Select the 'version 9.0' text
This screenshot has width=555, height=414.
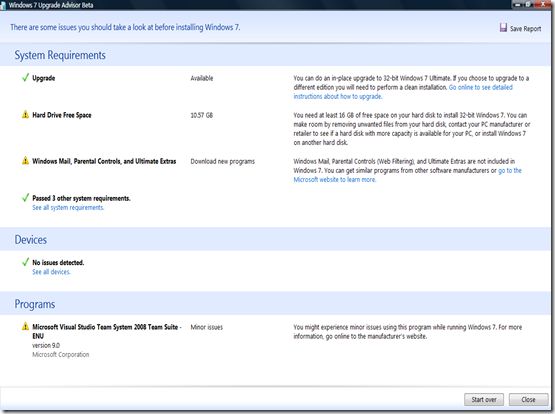tap(46, 345)
